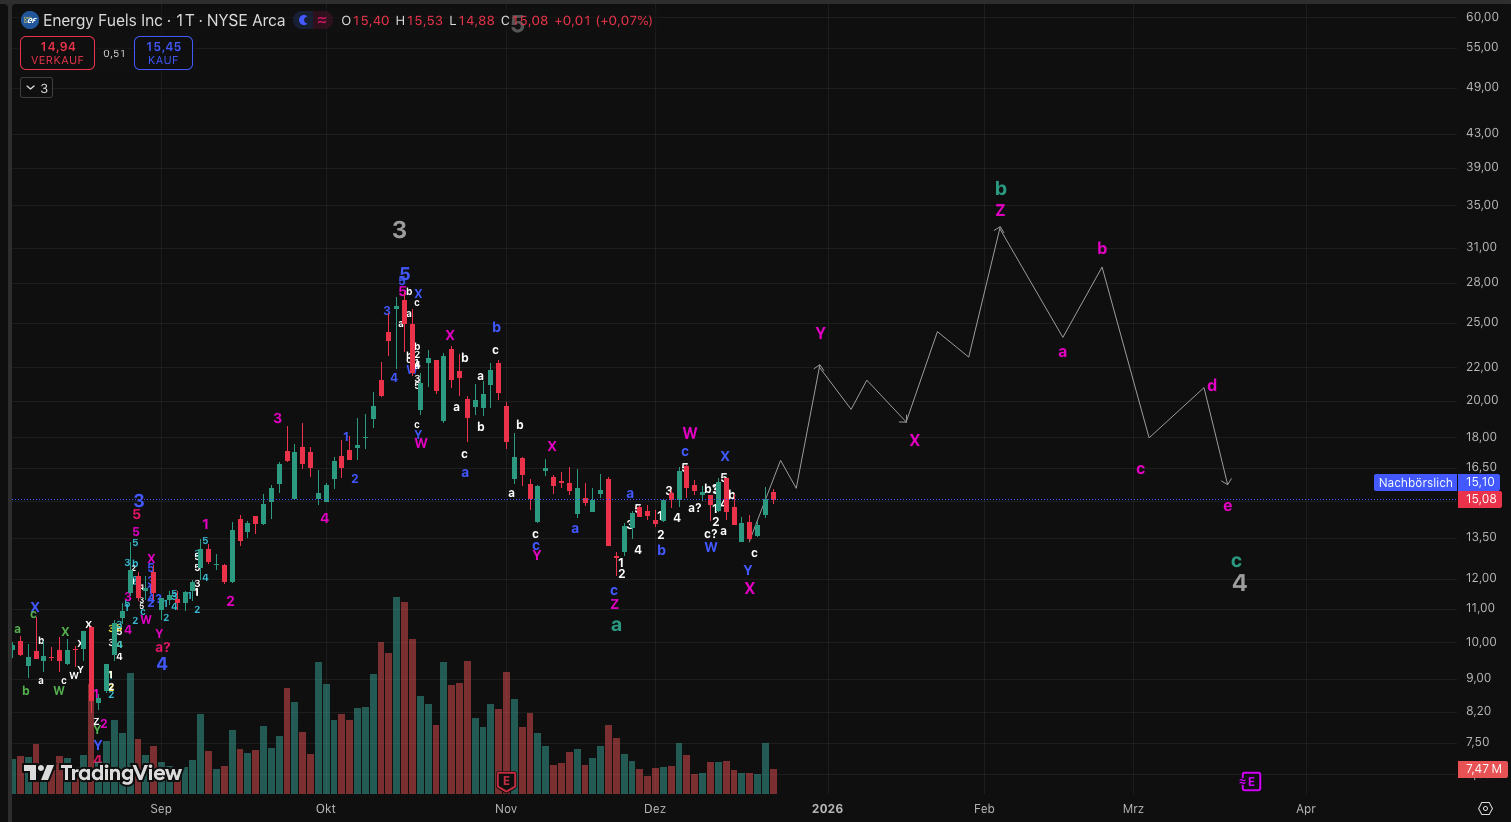Click the 0,51 spread value

(114, 54)
